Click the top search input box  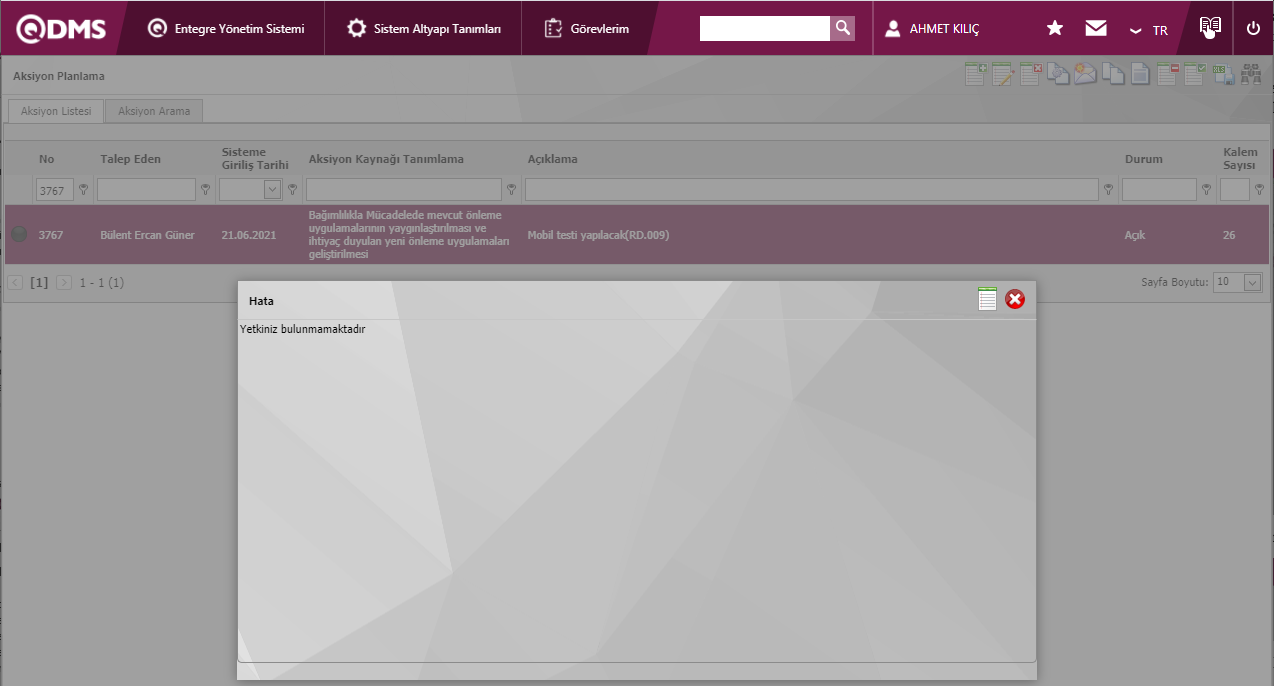click(x=765, y=28)
